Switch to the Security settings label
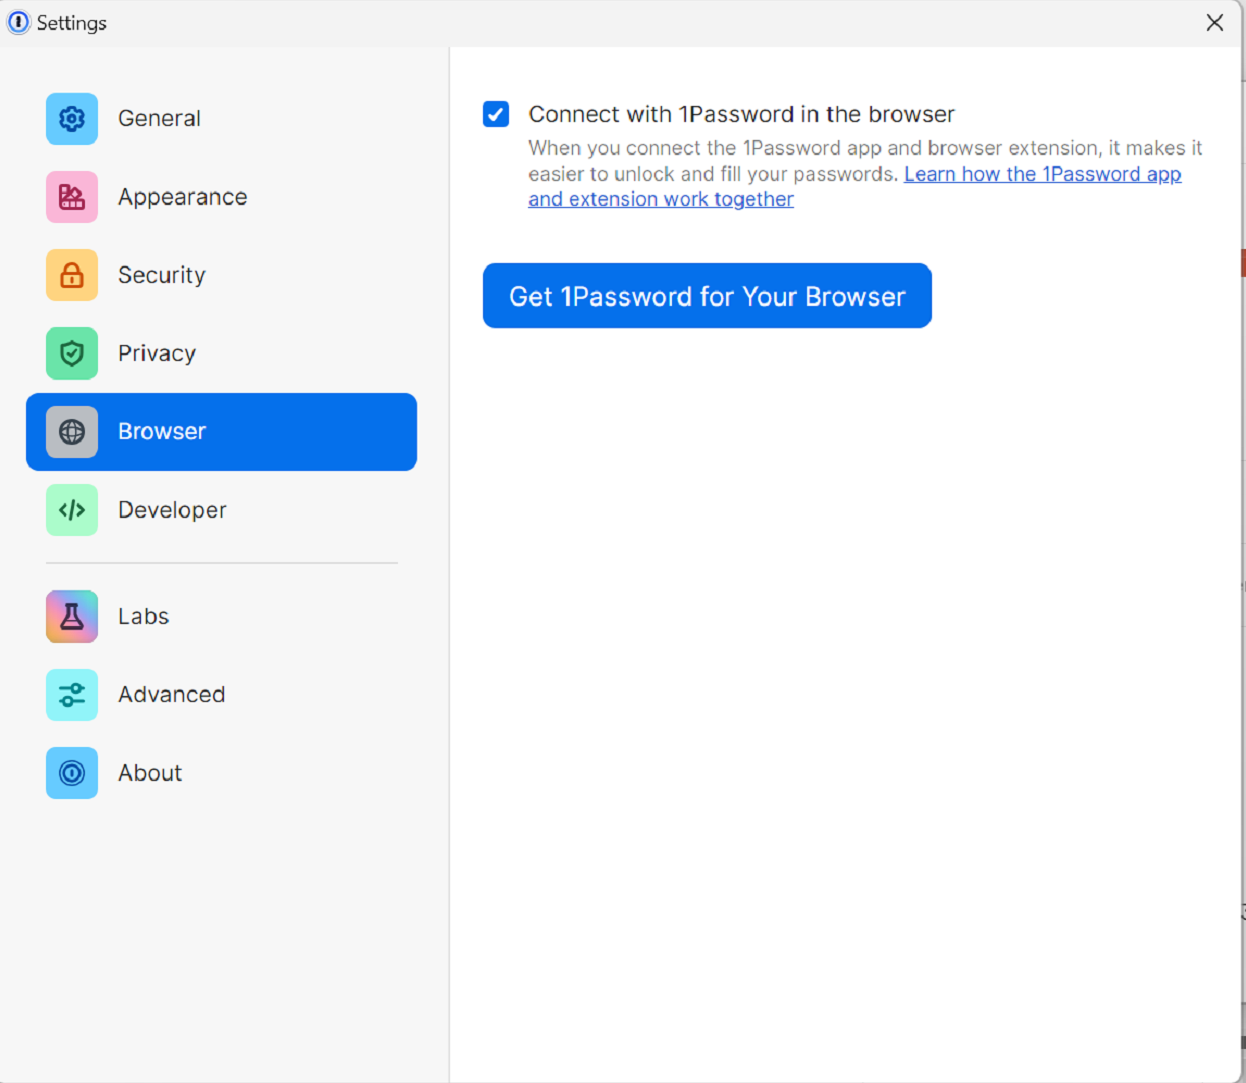This screenshot has height=1083, width=1246. 162,275
